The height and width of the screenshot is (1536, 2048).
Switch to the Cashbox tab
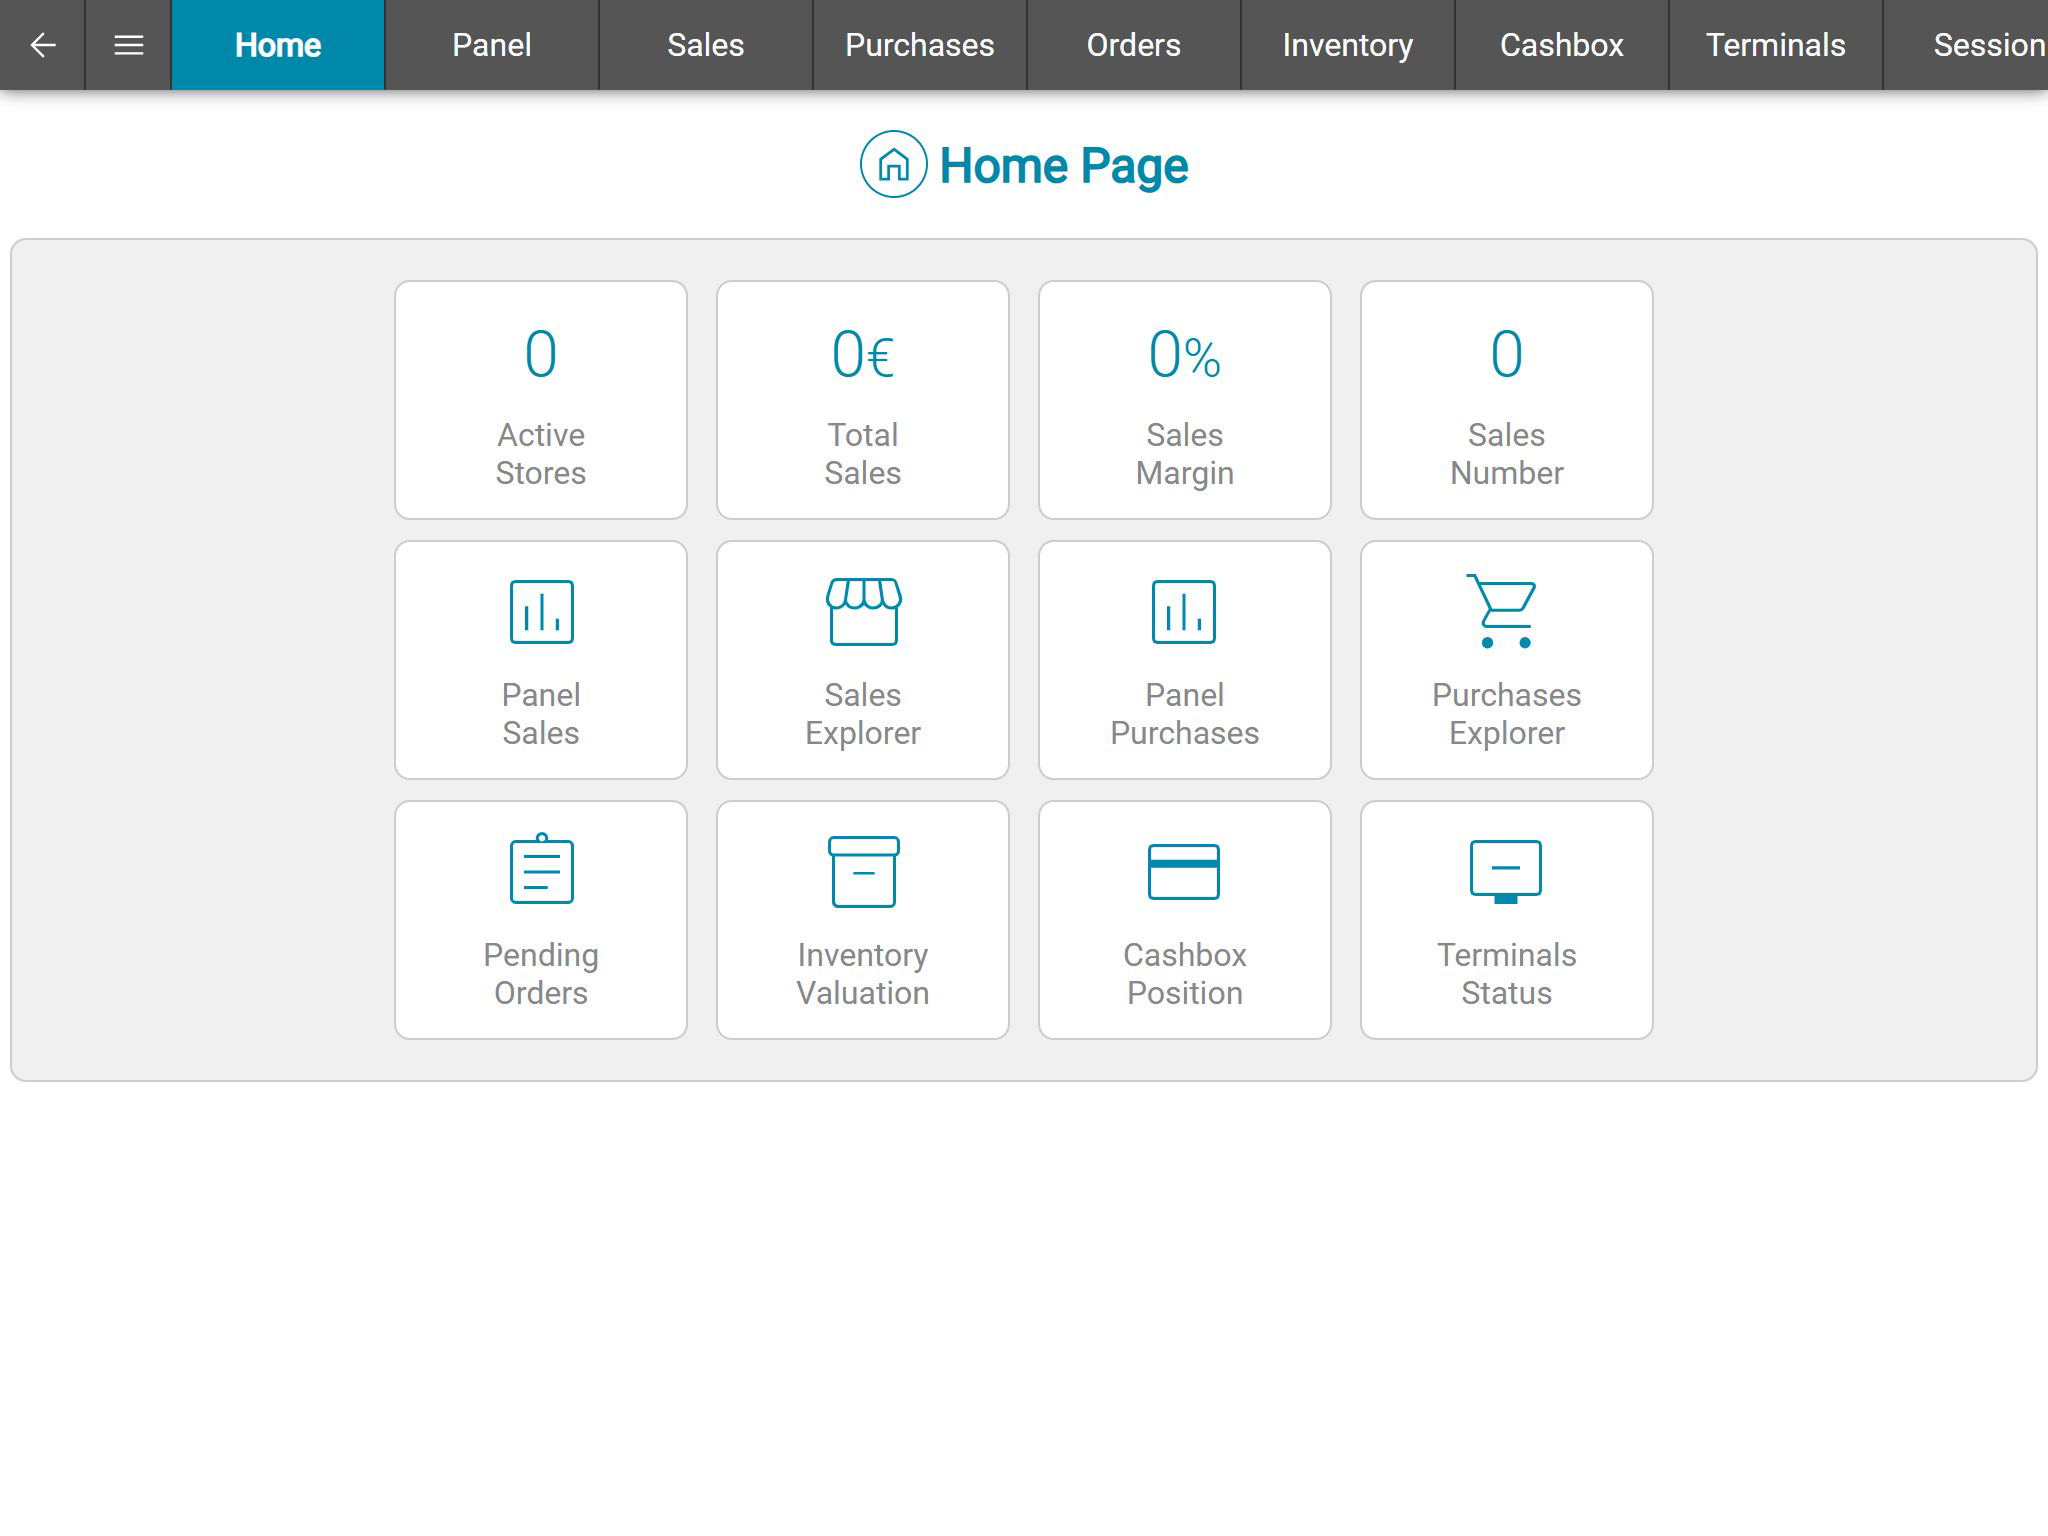point(1561,45)
